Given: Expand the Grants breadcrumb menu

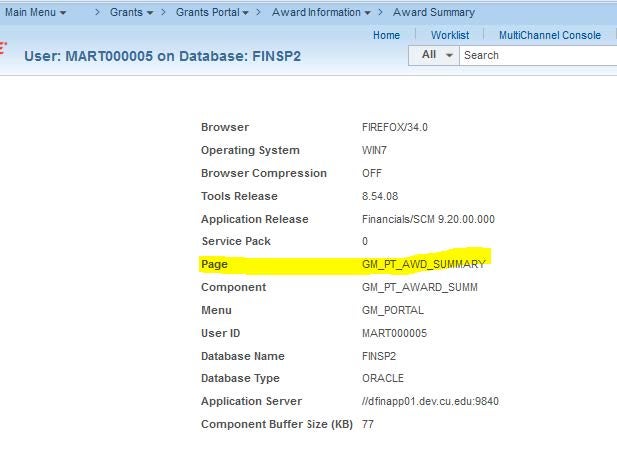Looking at the screenshot, I should [131, 12].
